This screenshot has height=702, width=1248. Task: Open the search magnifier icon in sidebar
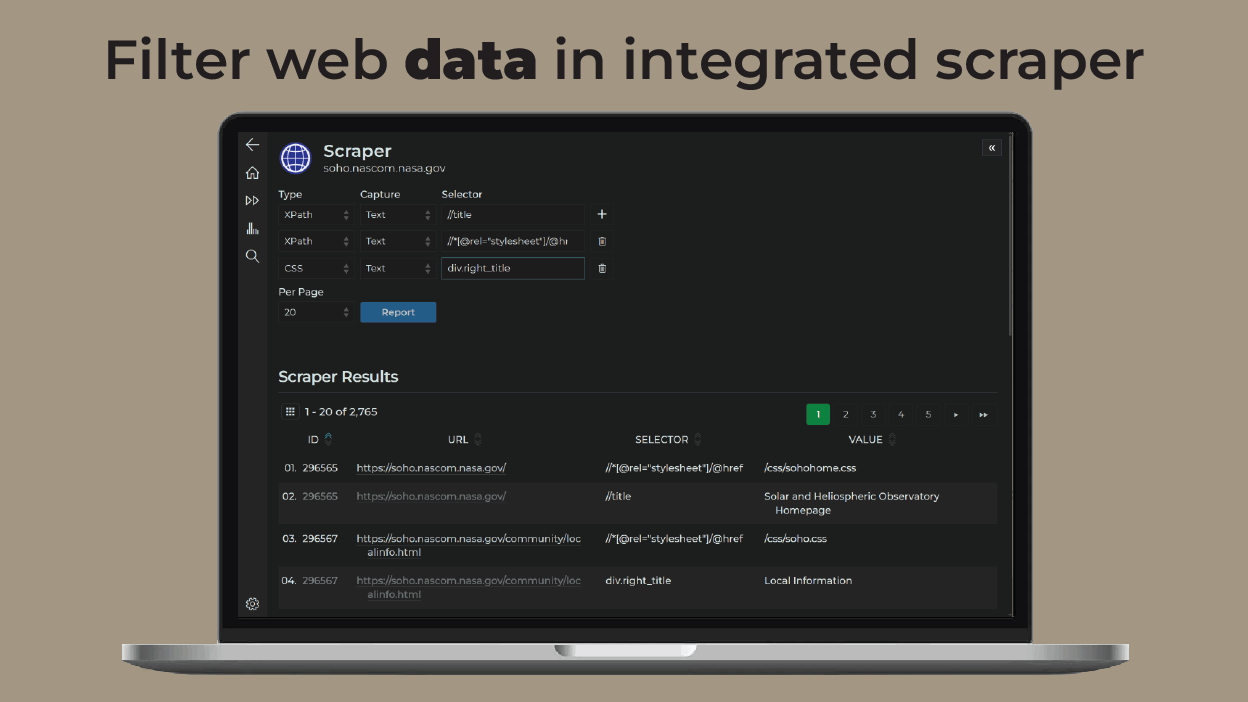(x=252, y=256)
